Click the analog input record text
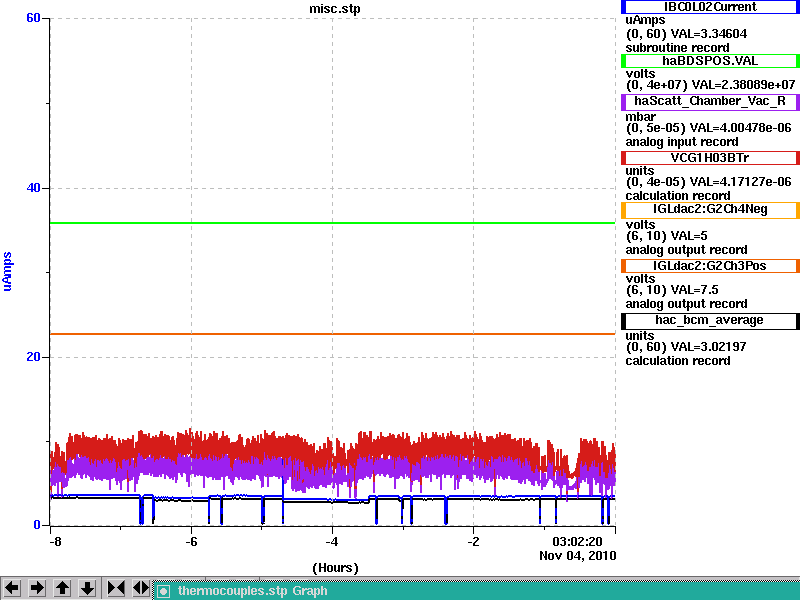 tap(682, 142)
